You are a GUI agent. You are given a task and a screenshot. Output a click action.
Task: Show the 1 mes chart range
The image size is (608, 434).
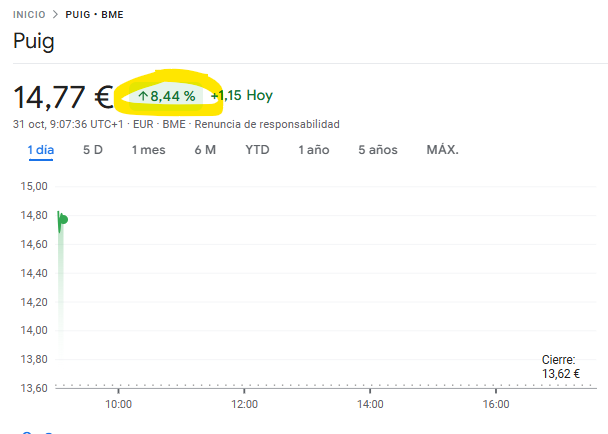(148, 150)
